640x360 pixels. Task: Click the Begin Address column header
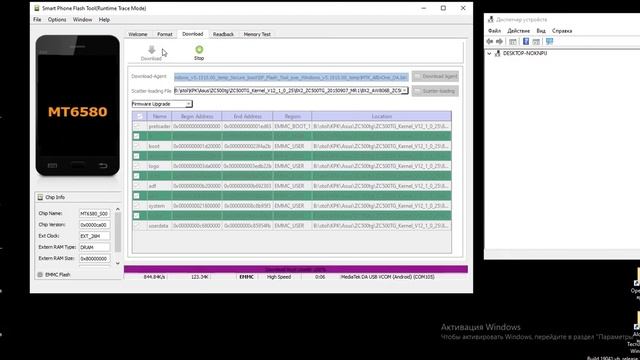click(x=197, y=116)
